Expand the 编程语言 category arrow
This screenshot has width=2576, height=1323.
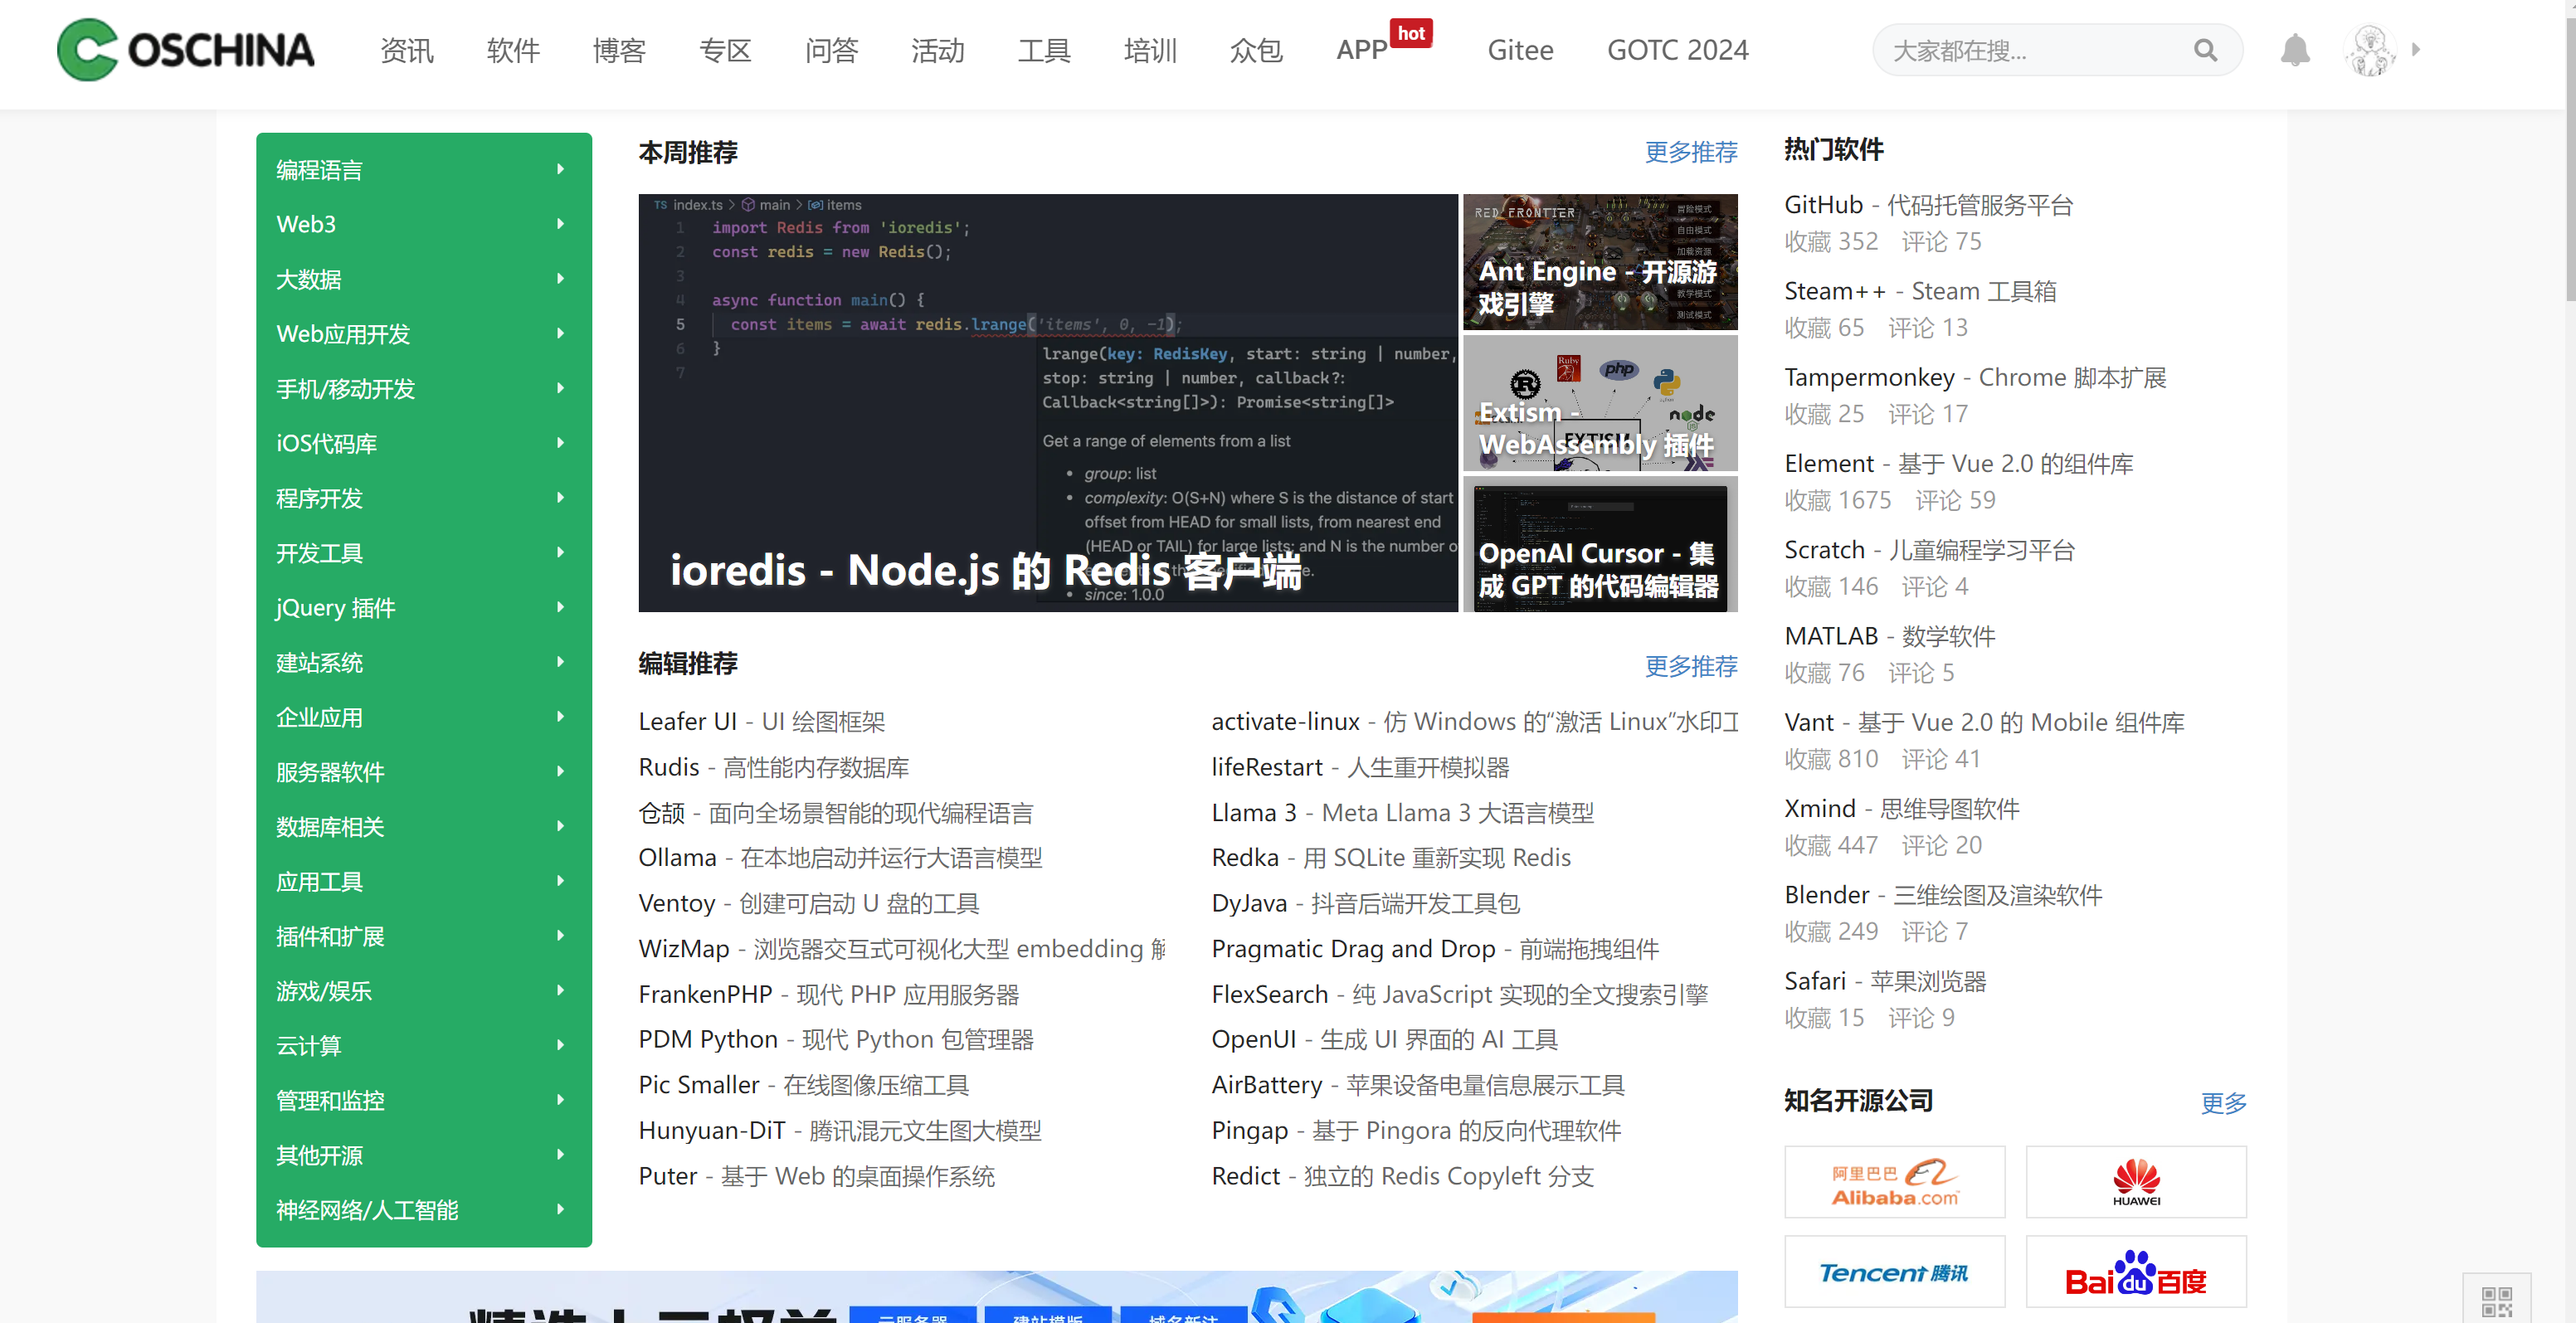560,169
